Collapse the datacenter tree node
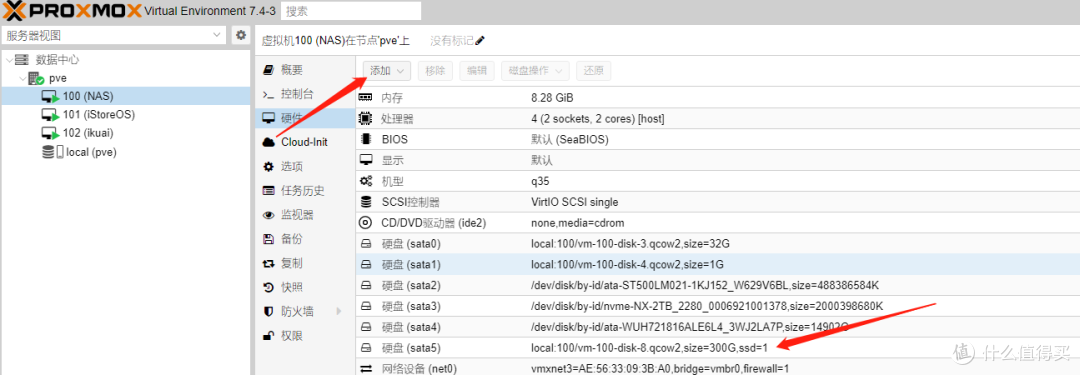 [x=9, y=60]
